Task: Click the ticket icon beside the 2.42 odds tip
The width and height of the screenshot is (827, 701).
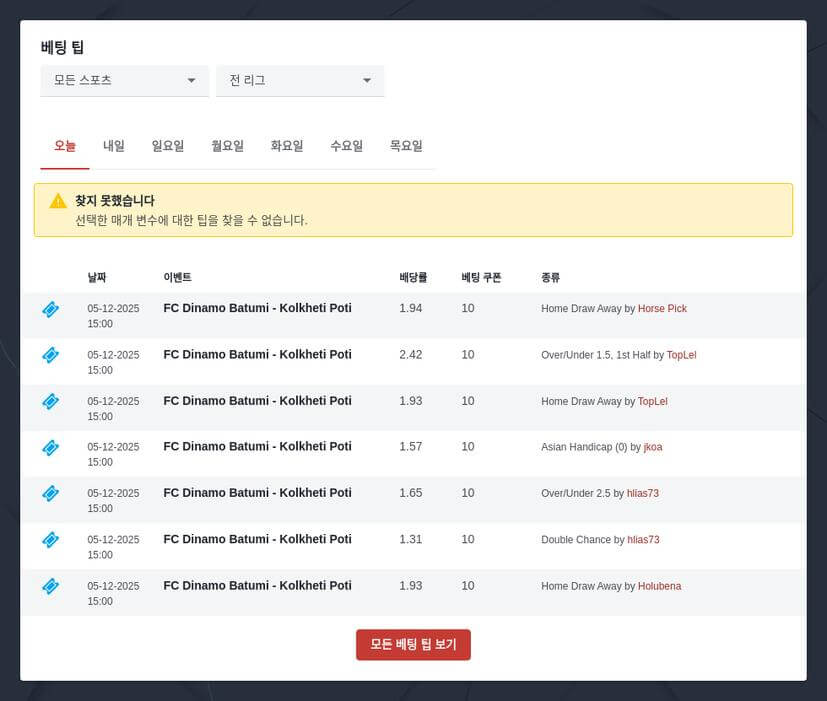Action: tap(50, 355)
